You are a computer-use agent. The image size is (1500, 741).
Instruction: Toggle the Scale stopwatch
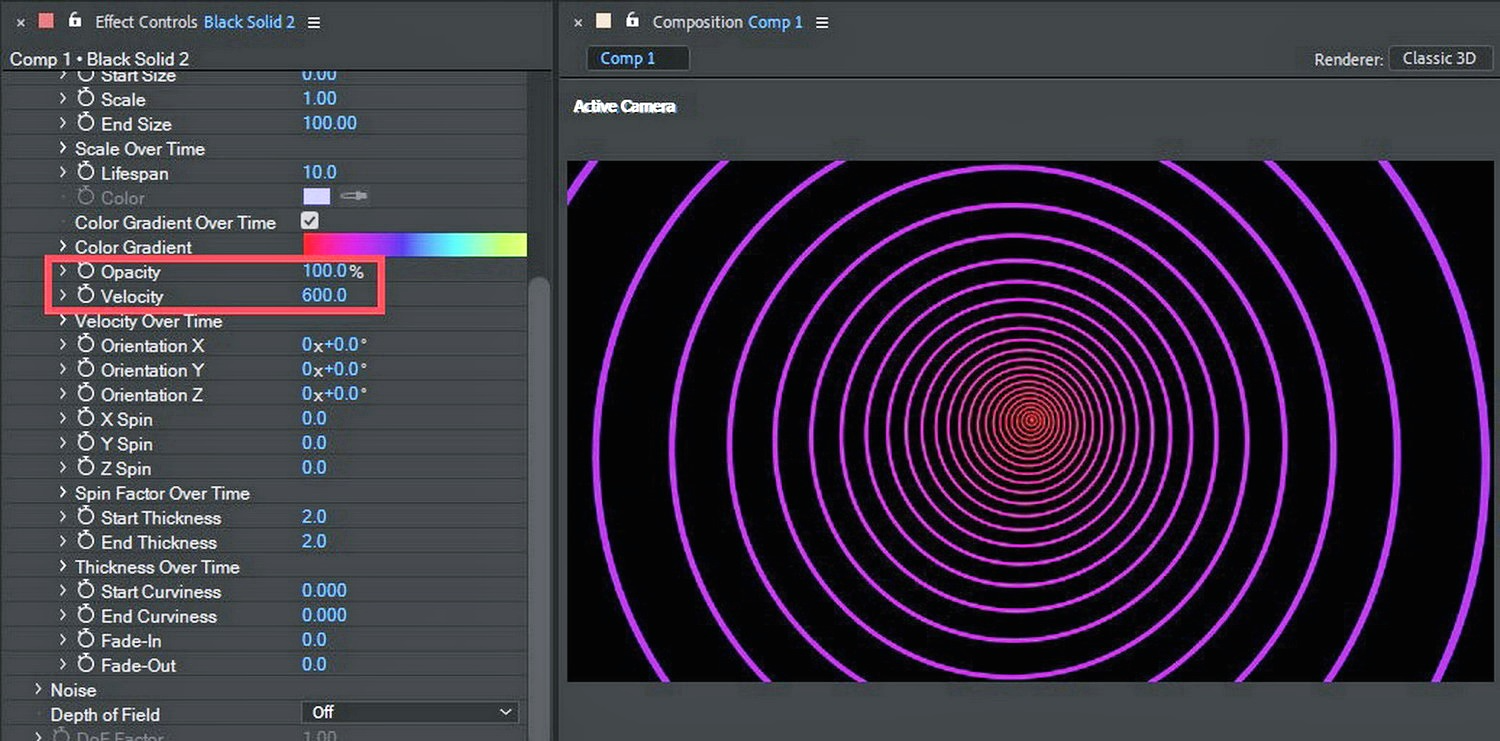tap(86, 99)
